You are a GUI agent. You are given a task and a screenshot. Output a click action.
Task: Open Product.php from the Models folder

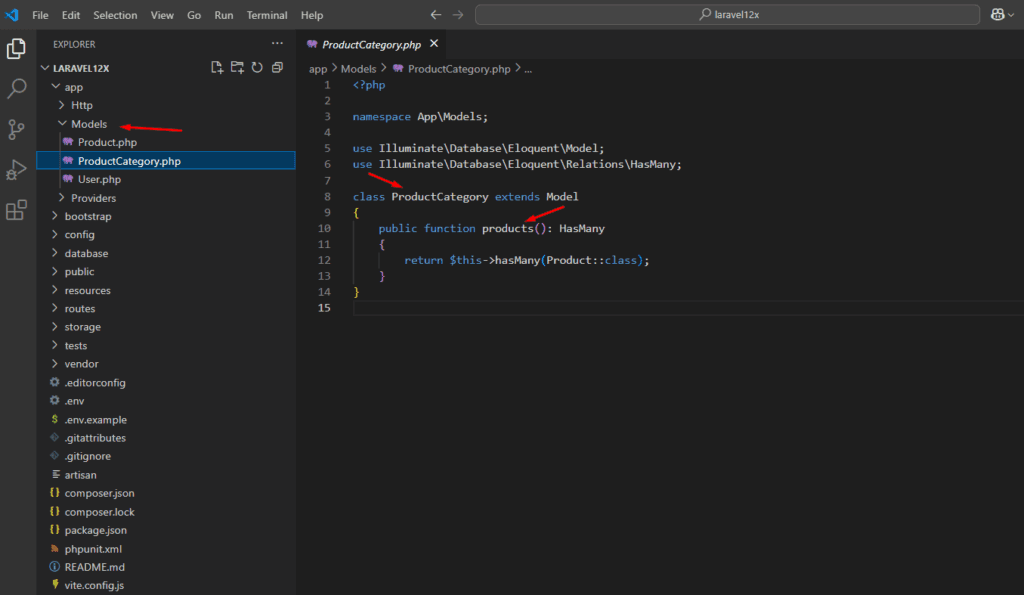point(107,142)
